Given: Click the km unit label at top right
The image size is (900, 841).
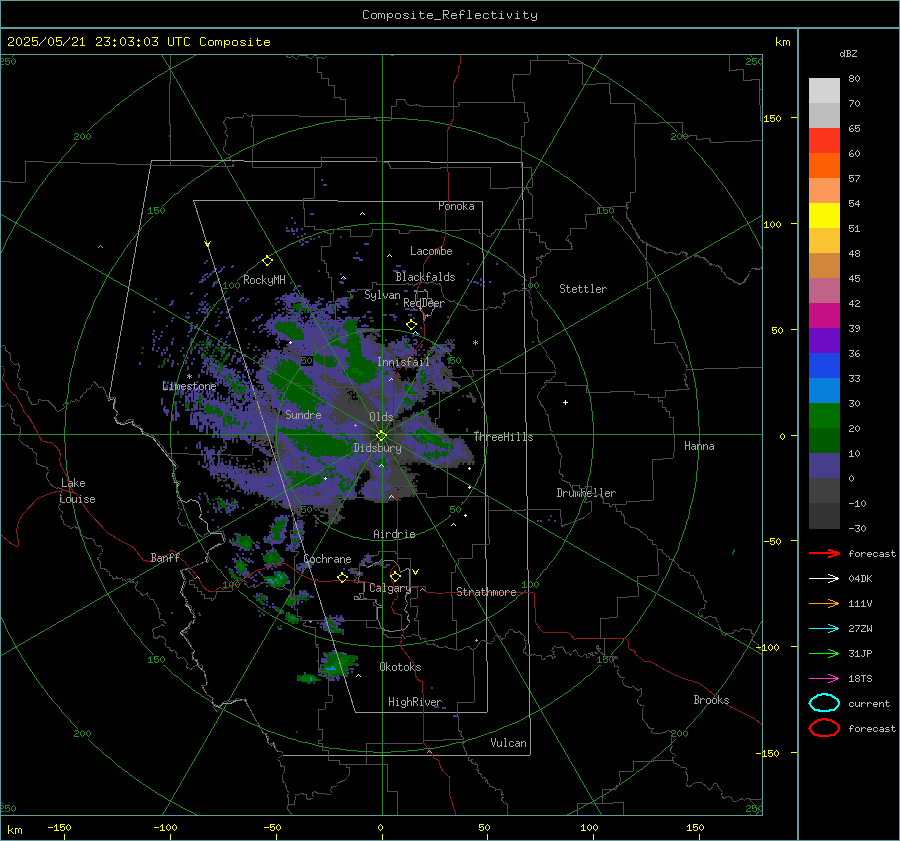Looking at the screenshot, I should click(782, 42).
